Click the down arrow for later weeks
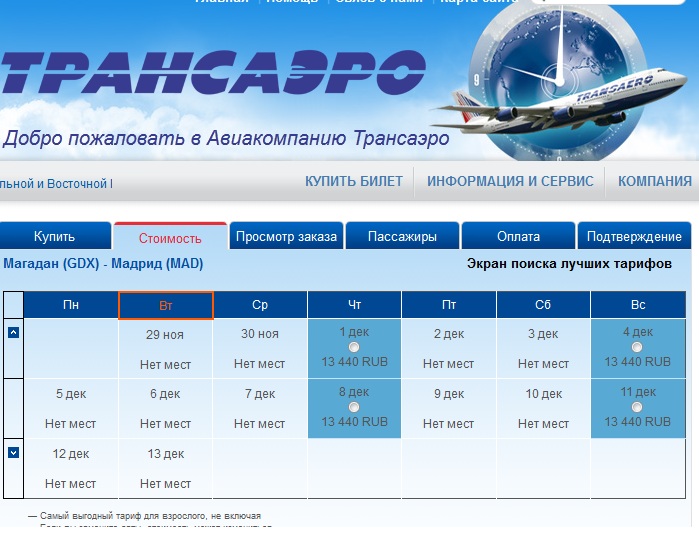699x540 pixels. pos(13,452)
